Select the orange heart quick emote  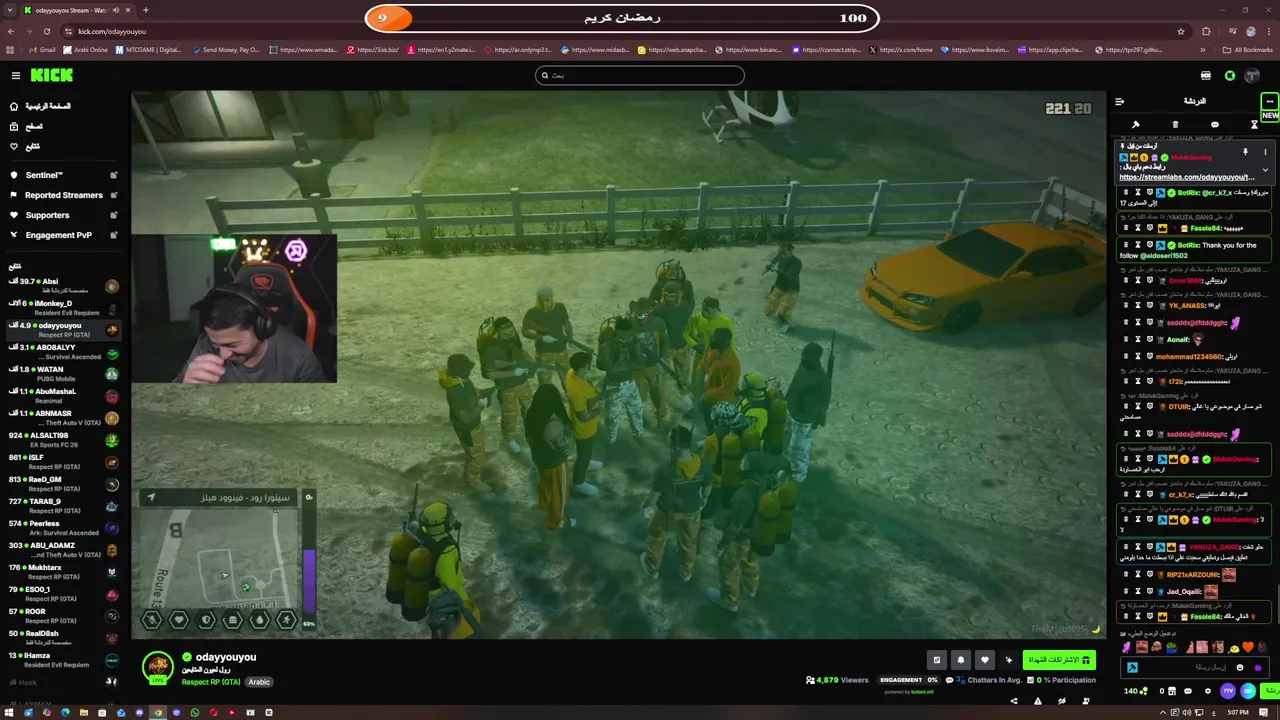click(1247, 647)
